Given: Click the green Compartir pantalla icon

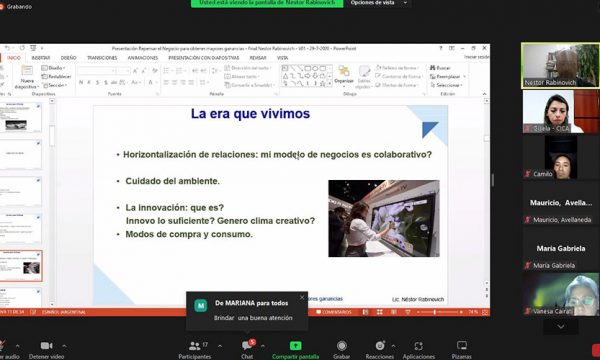Looking at the screenshot, I should point(295,346).
